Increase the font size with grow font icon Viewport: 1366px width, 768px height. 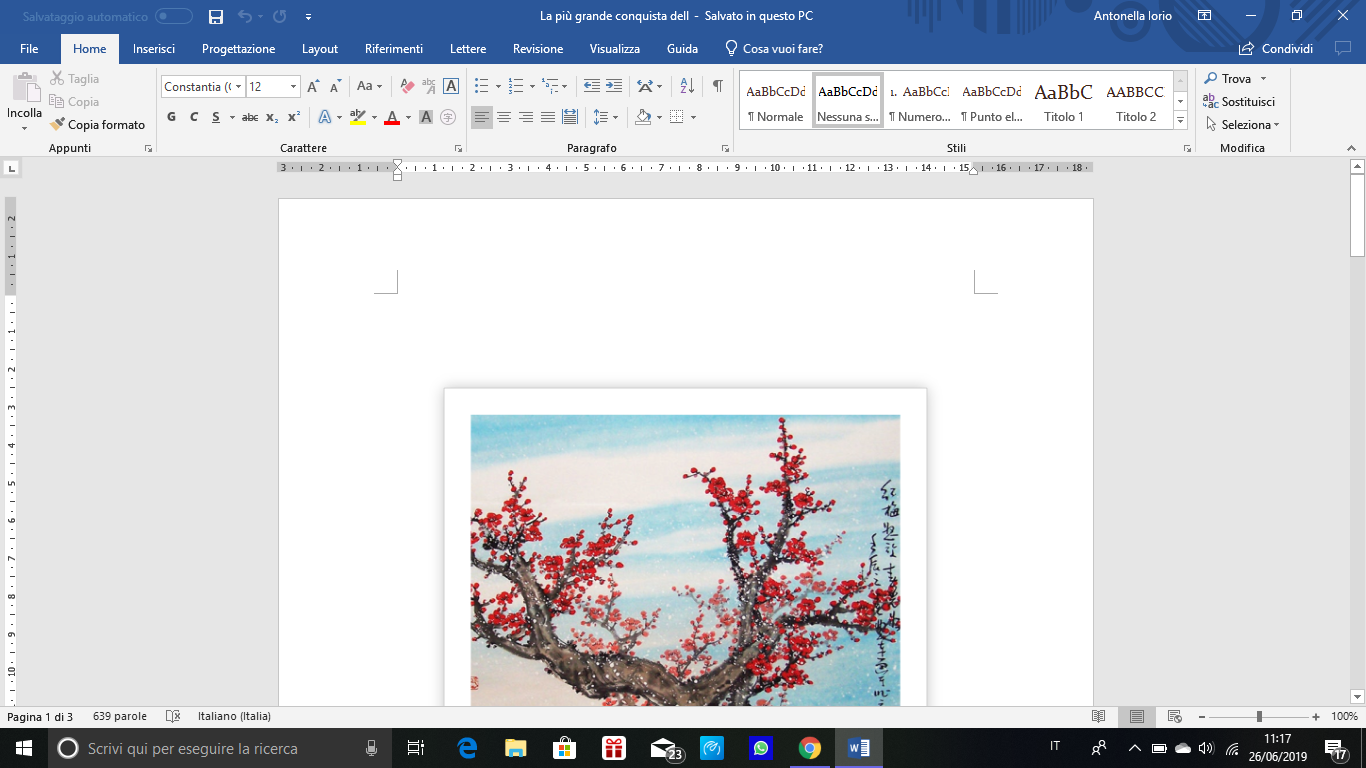[x=314, y=87]
